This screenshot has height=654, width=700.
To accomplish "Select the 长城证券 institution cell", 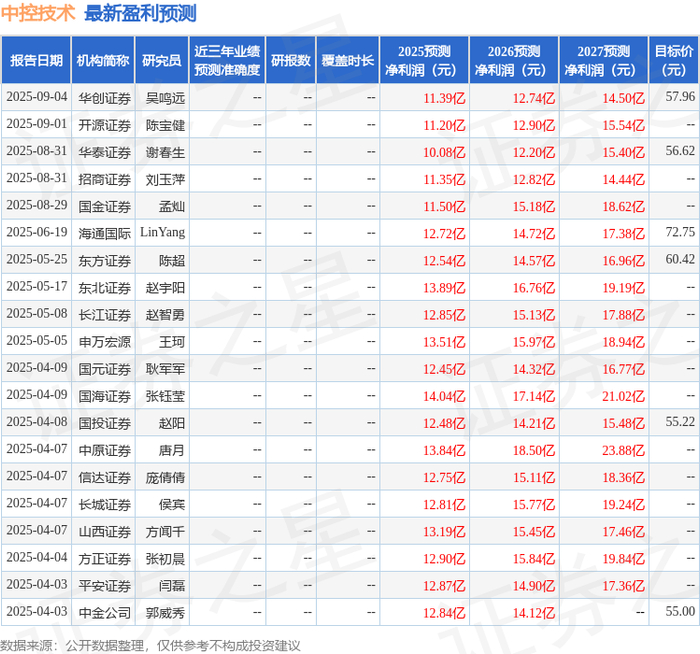I will coord(104,504).
